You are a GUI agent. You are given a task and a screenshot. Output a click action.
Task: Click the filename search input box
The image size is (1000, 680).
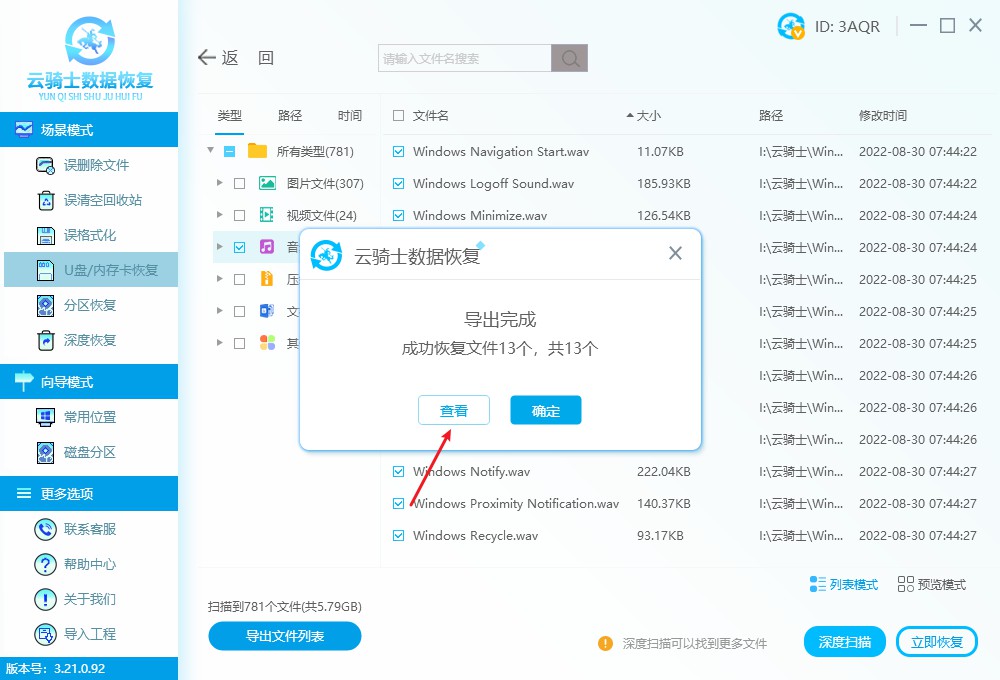click(463, 57)
